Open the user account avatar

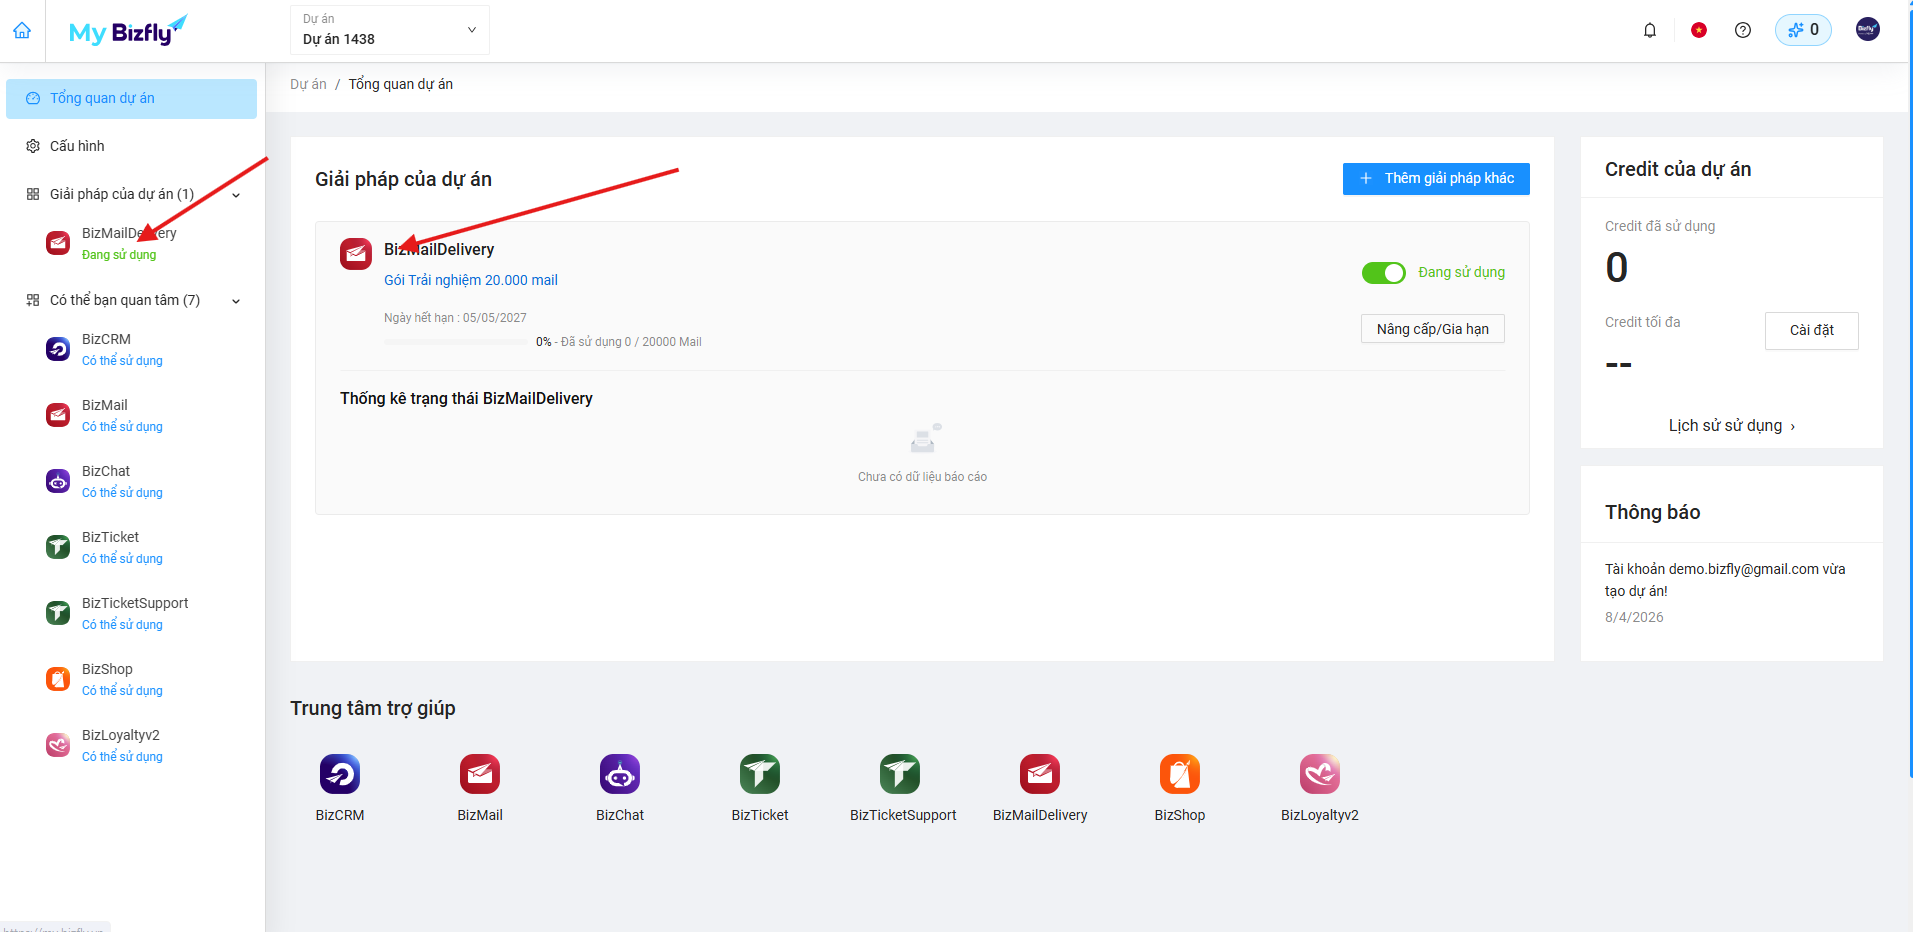(x=1867, y=30)
